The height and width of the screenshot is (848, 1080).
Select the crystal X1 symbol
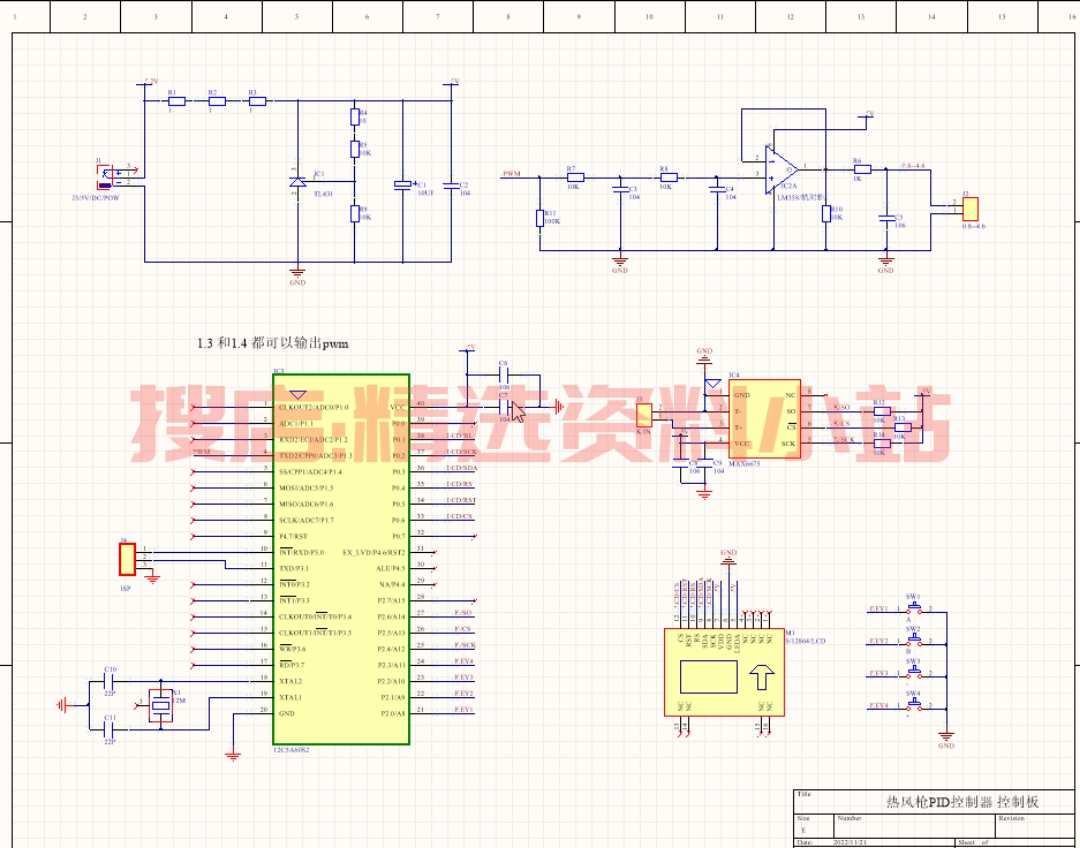point(161,705)
